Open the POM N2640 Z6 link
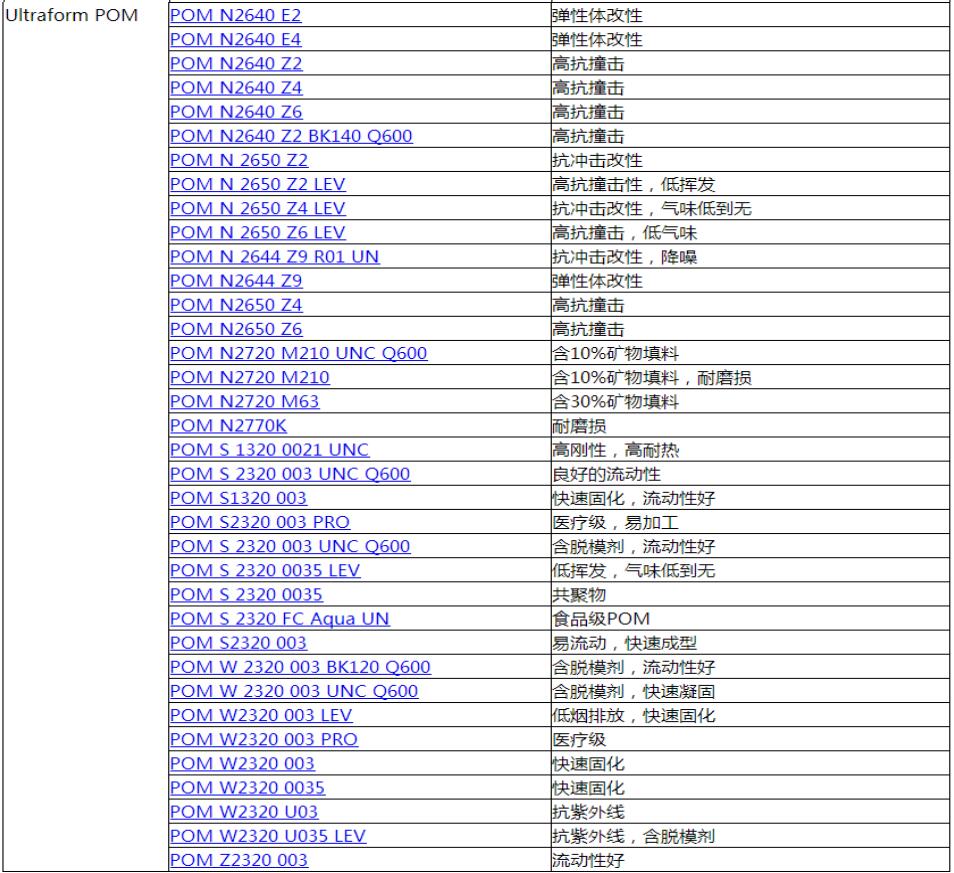The height and width of the screenshot is (873, 954). pyautogui.click(x=236, y=112)
